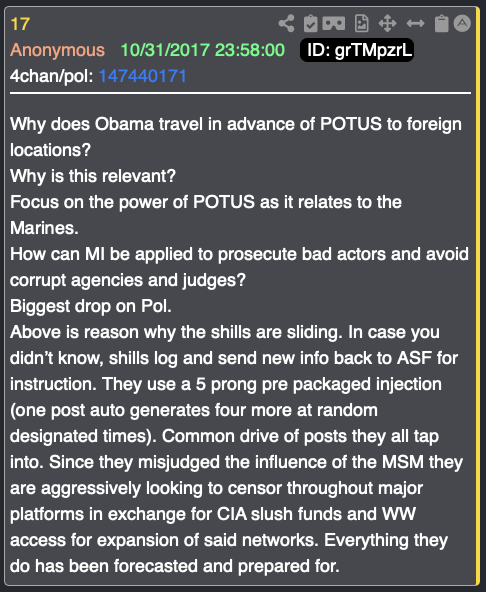Click the line "Biggest drop on Pol."
Viewport: 486px width, 592px height.
[x=91, y=306]
